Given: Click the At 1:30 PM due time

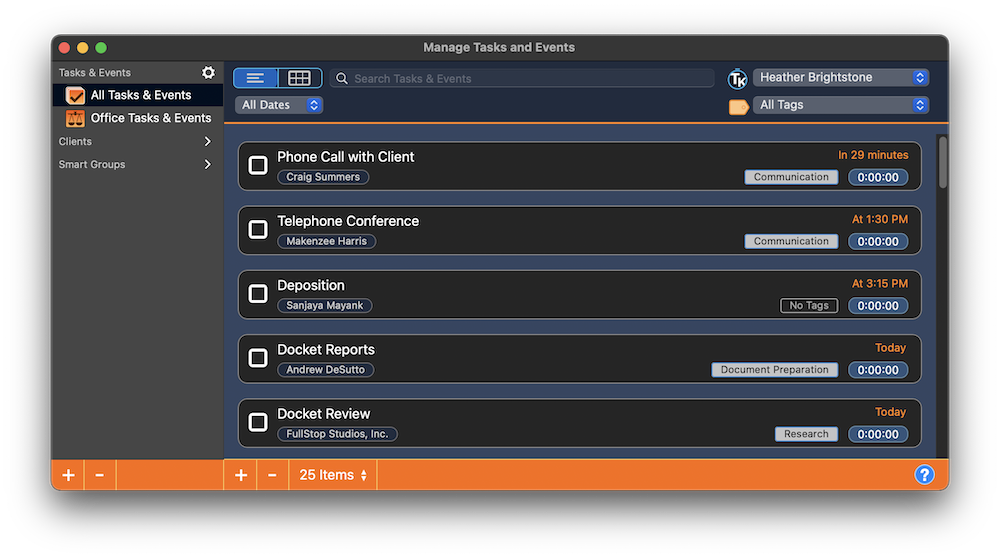Looking at the screenshot, I should click(879, 219).
